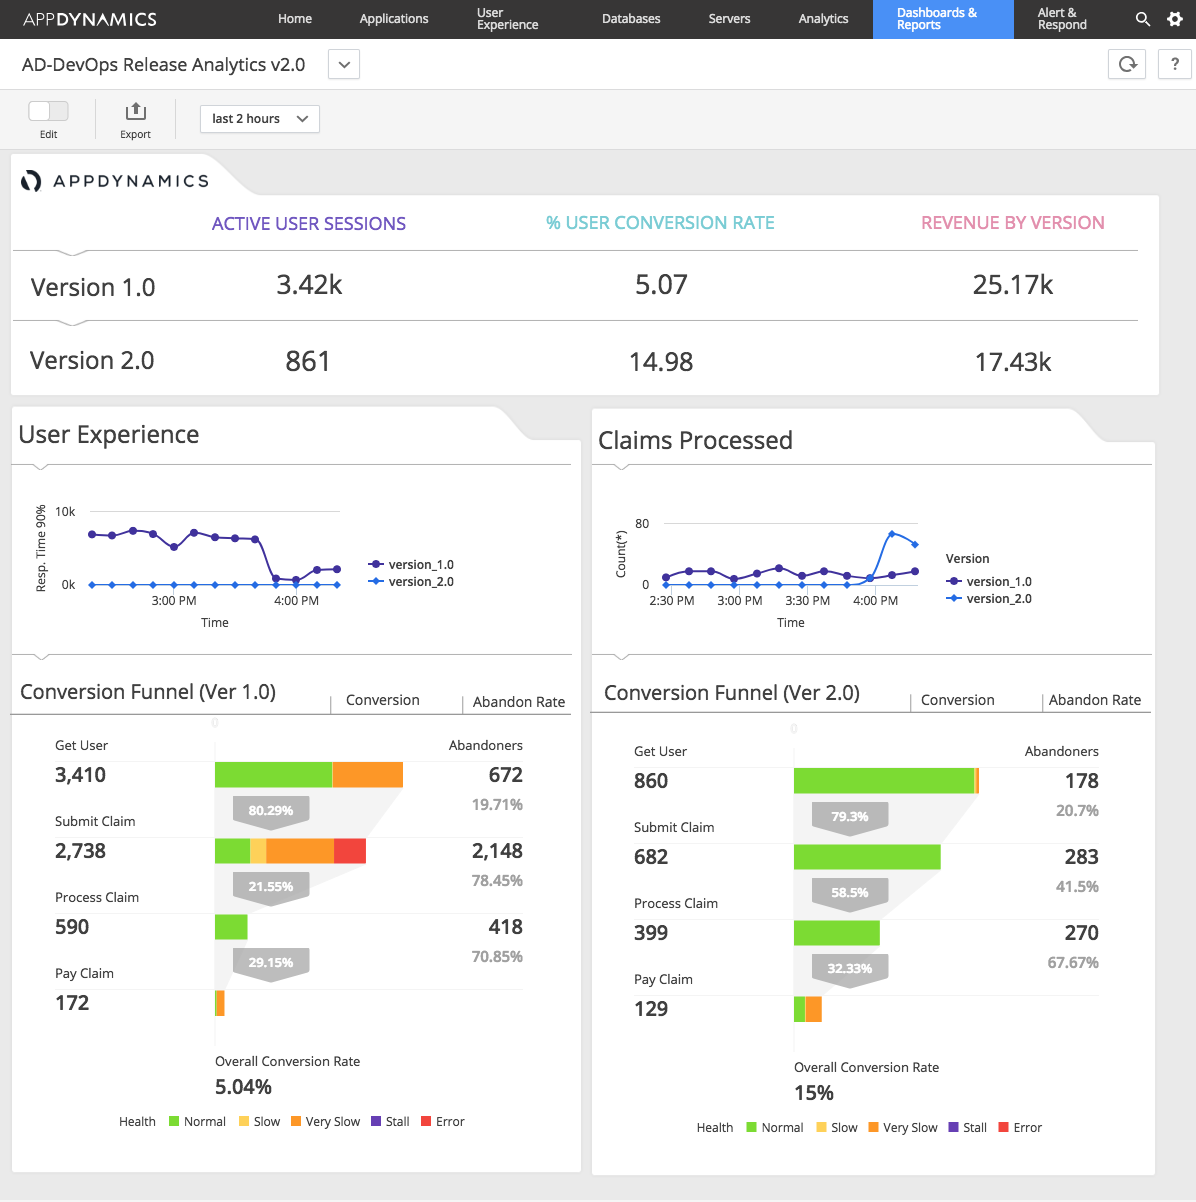Open the dashboard name dropdown arrow
Image resolution: width=1196 pixels, height=1202 pixels.
coord(344,64)
